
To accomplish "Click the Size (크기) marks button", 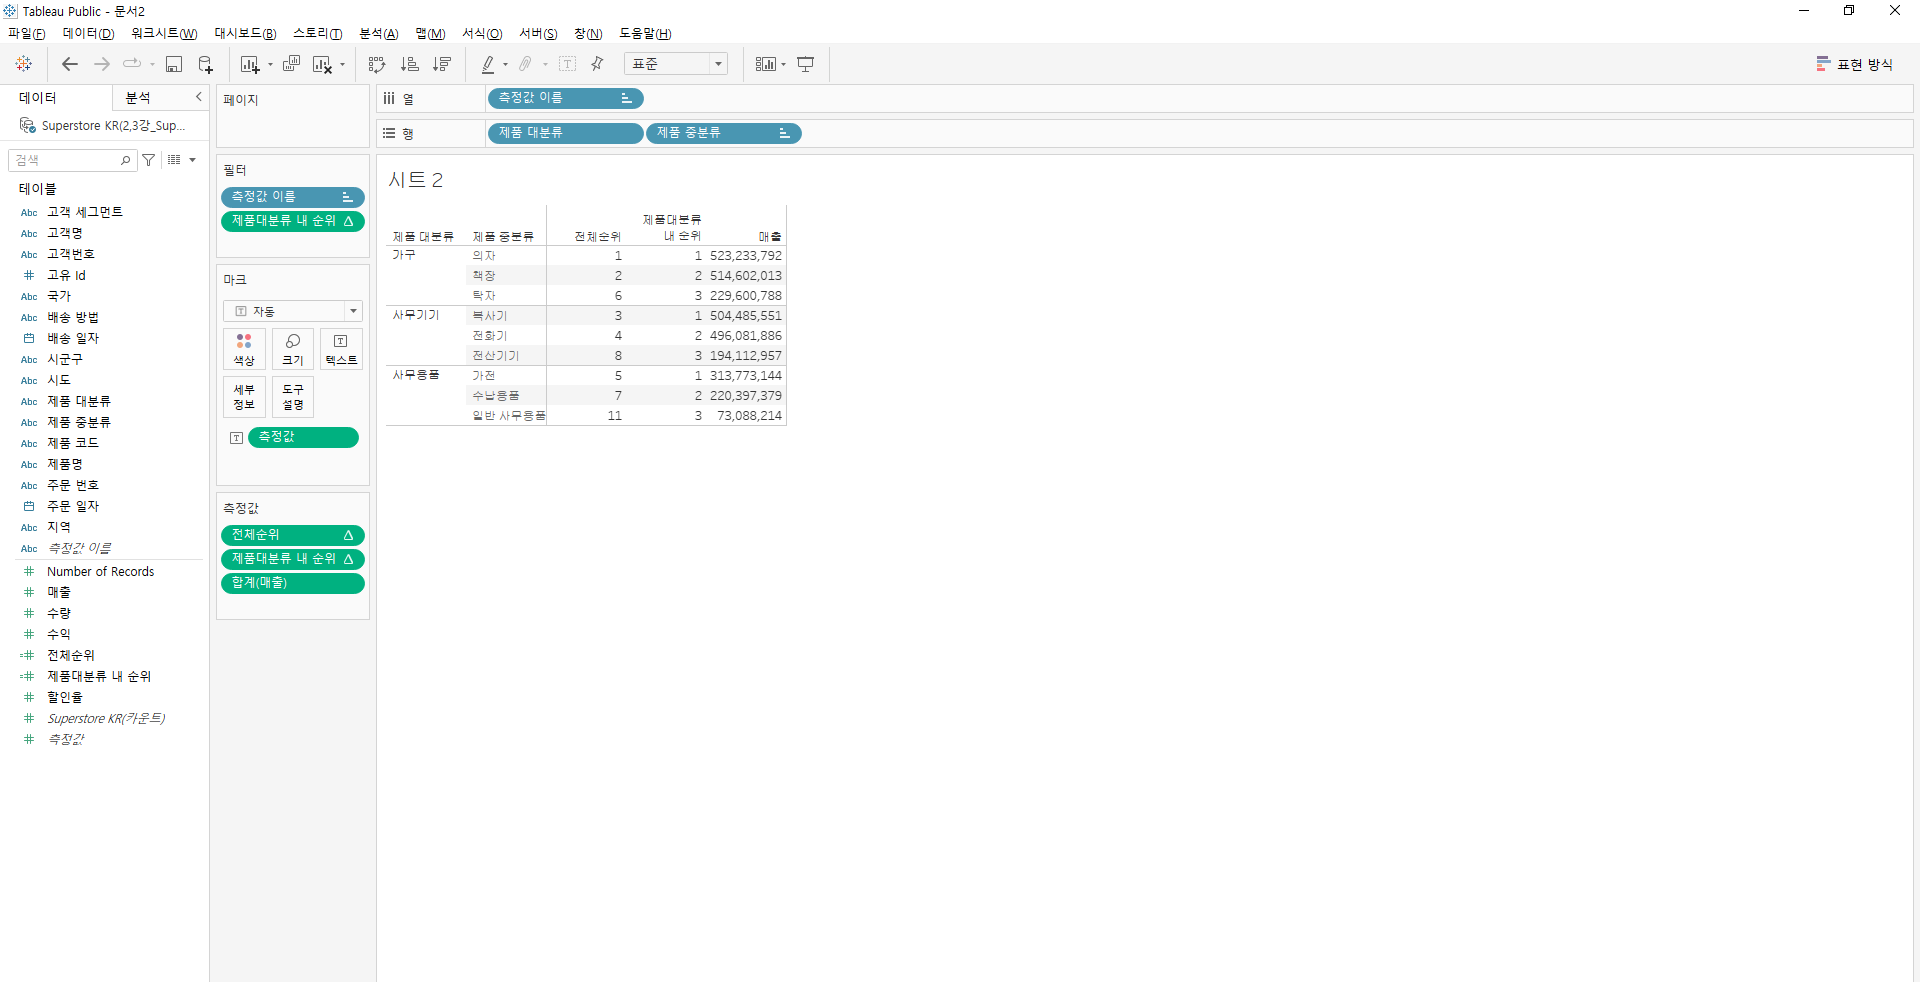I will point(293,349).
